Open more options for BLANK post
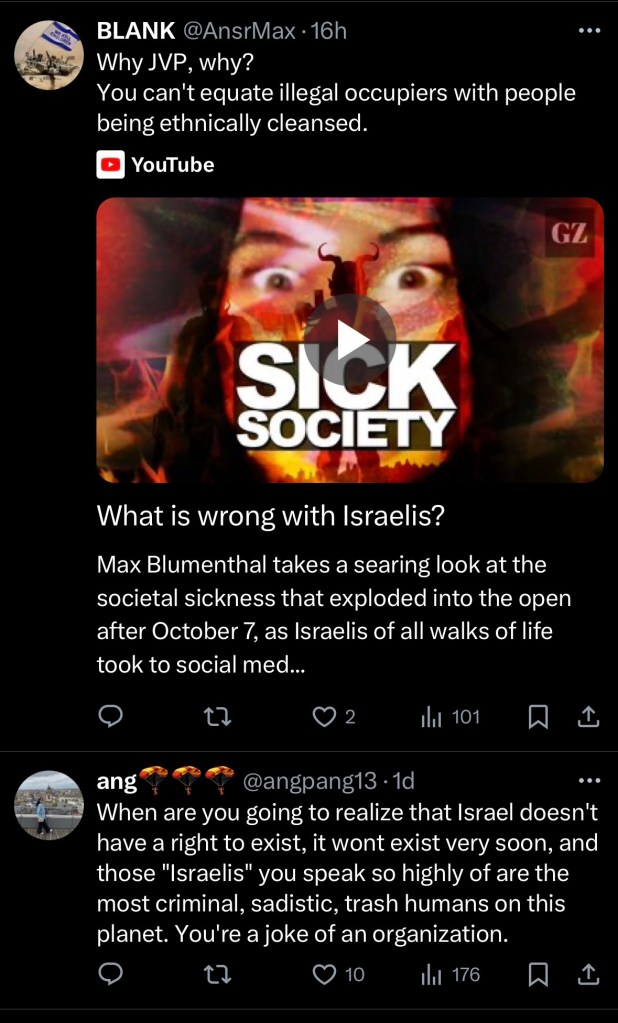This screenshot has width=618, height=1023. 589,31
